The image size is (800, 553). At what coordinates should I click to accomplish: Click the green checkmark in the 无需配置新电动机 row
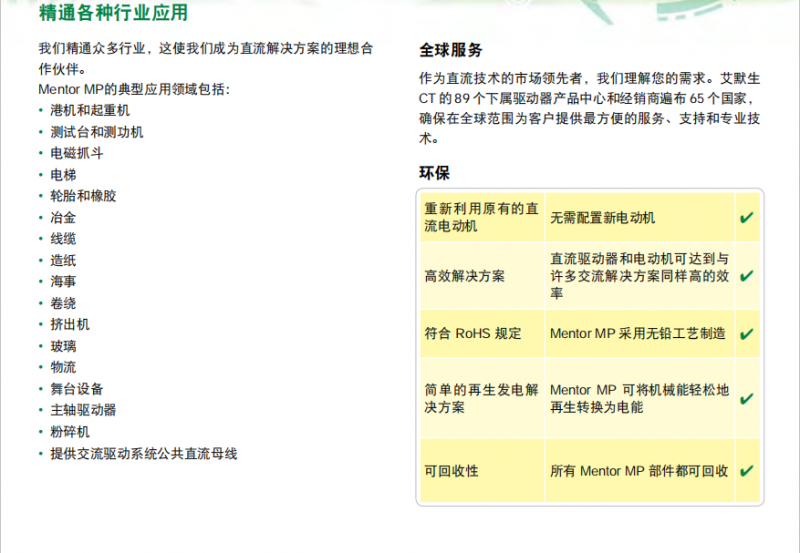point(746,218)
